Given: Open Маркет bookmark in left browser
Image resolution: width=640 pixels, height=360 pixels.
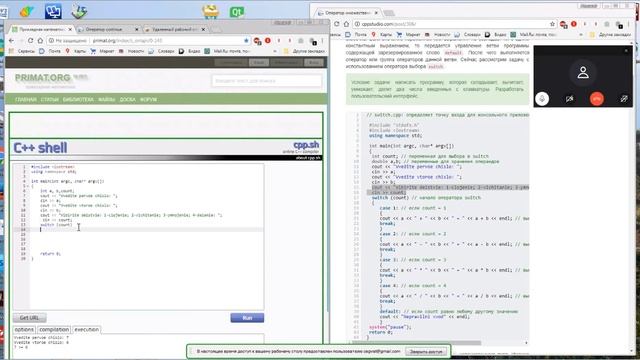Looking at the screenshot, I should point(102,51).
